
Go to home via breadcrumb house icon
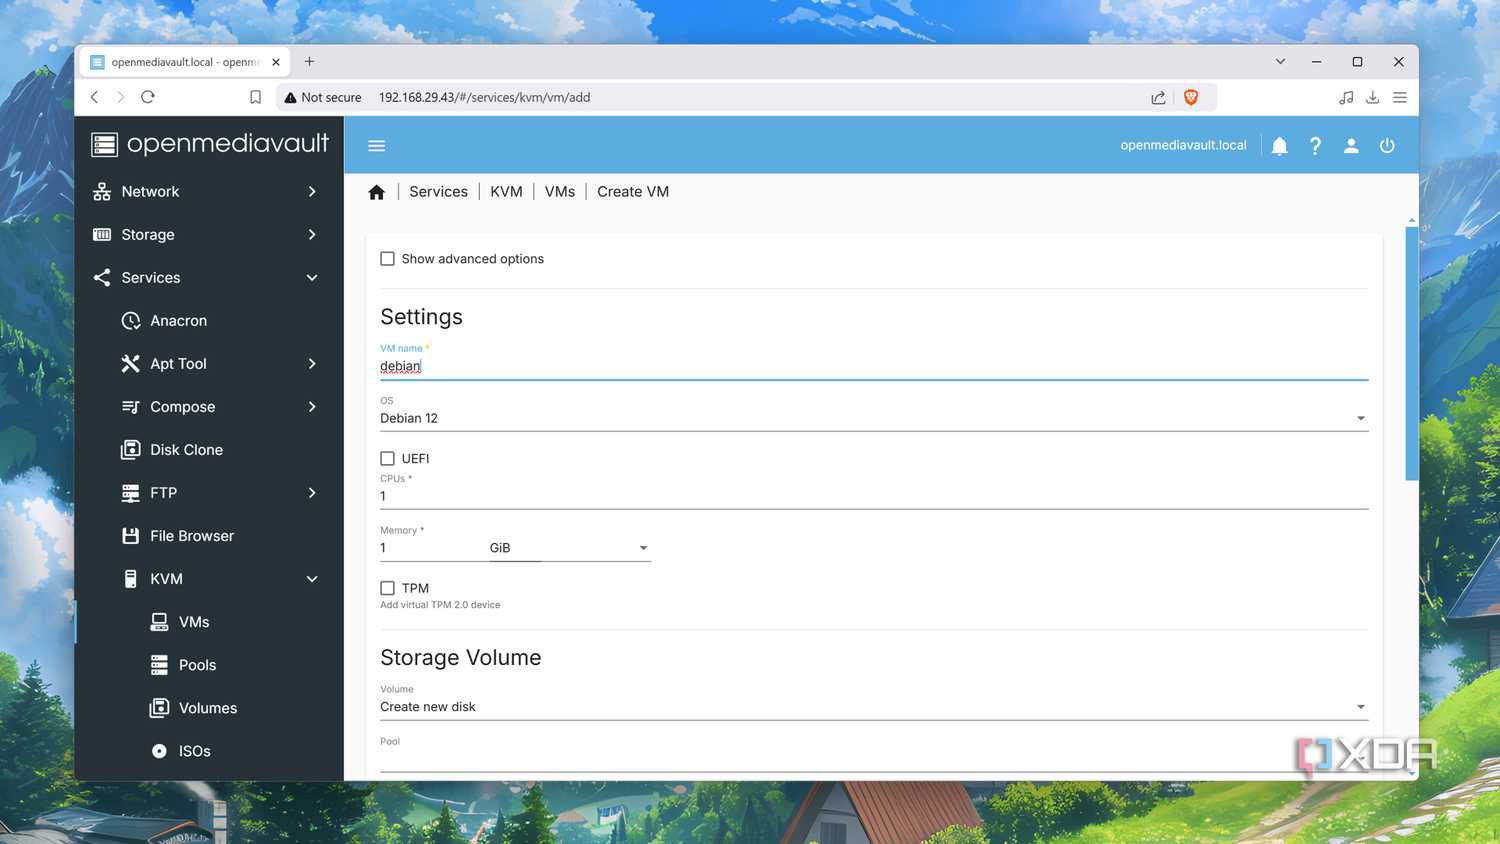(x=376, y=192)
